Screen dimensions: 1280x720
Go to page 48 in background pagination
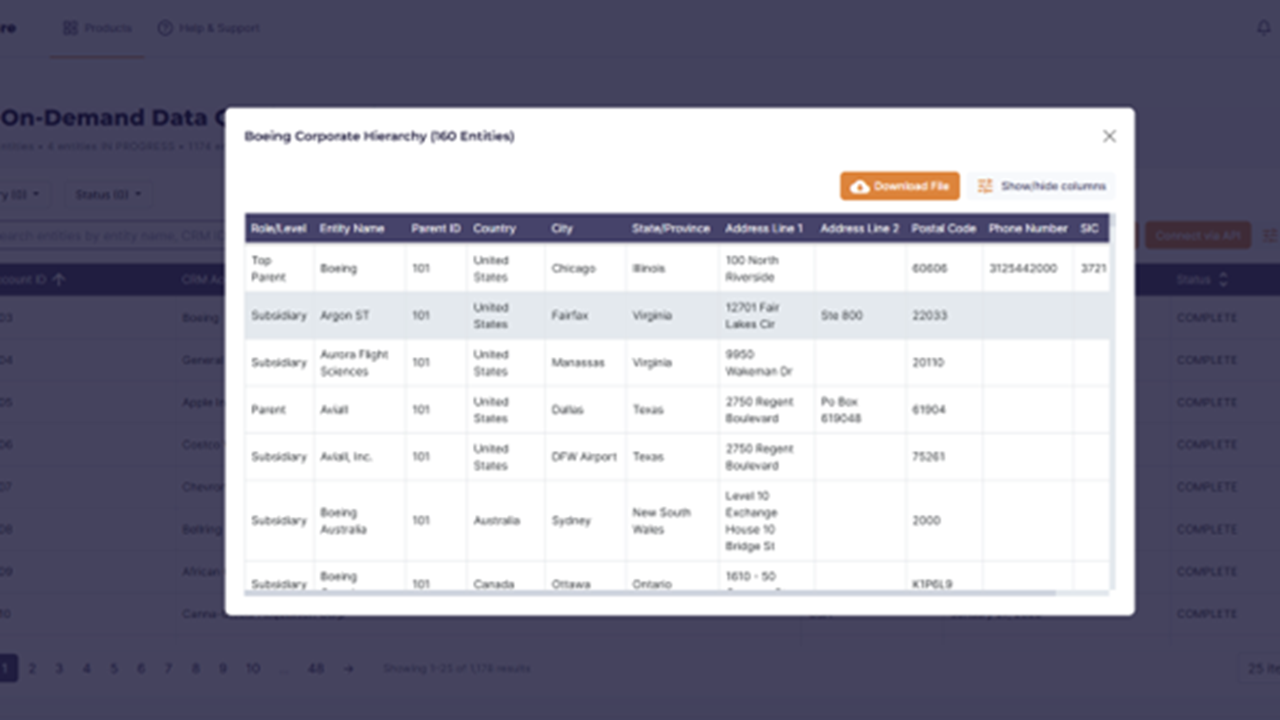coord(316,668)
